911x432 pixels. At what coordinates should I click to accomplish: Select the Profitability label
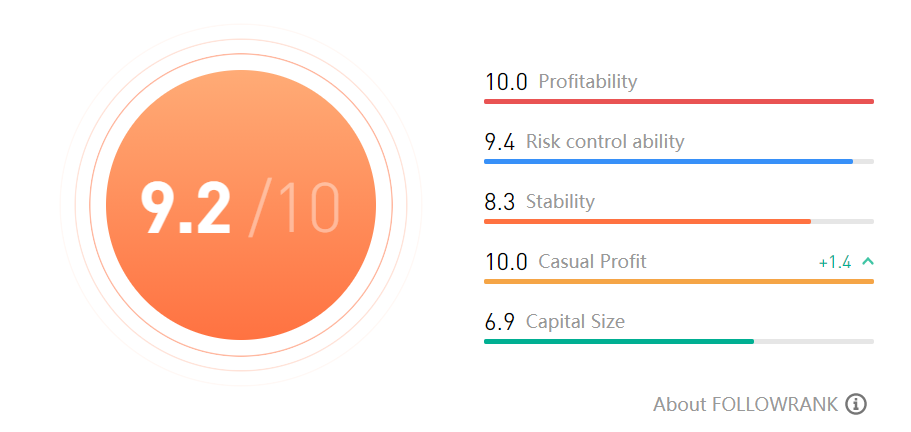pyautogui.click(x=587, y=82)
